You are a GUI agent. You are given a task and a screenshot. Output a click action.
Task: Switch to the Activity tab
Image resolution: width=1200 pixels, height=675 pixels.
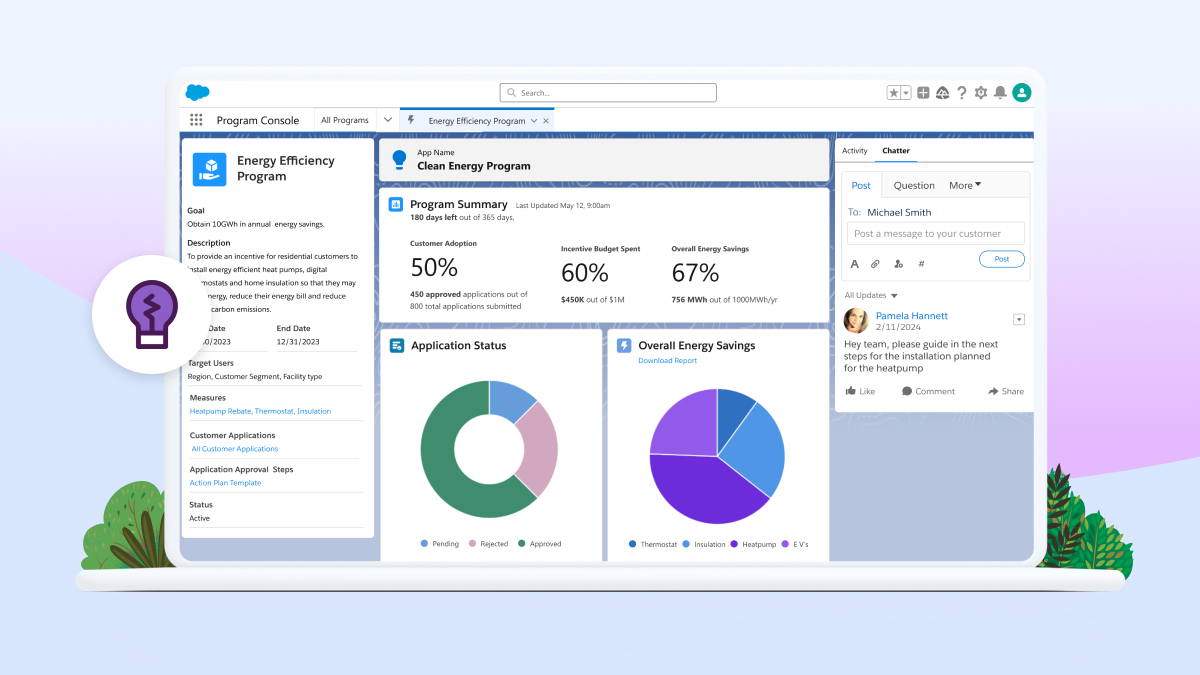click(854, 150)
